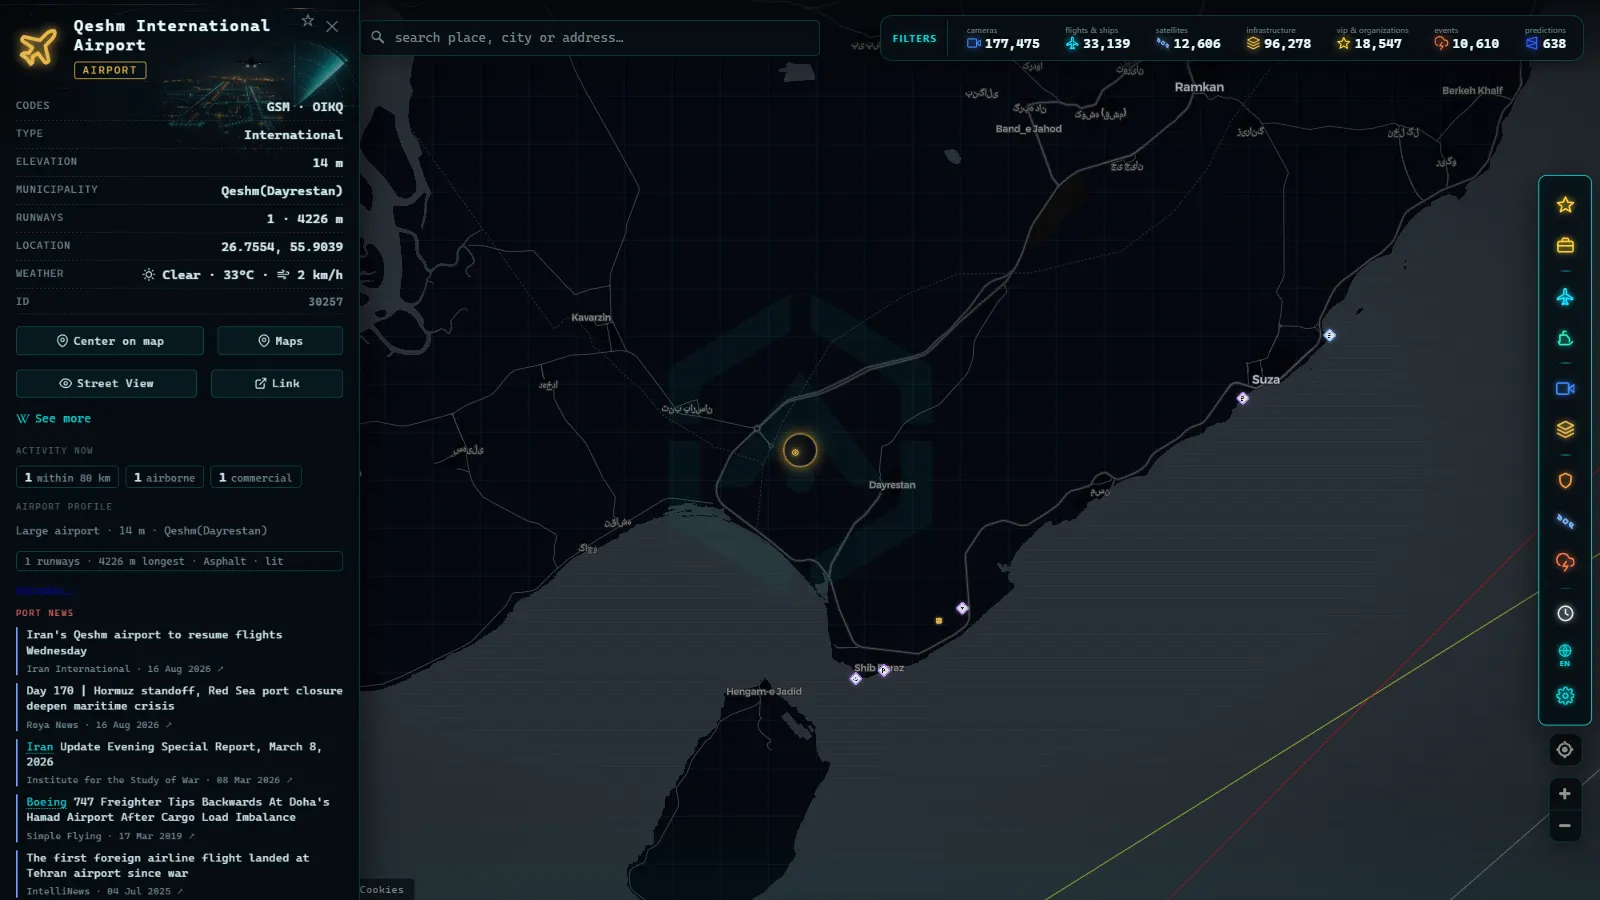The image size is (1600, 900).
Task: Toggle the satellite icon in right sidebar
Action: 1565,522
